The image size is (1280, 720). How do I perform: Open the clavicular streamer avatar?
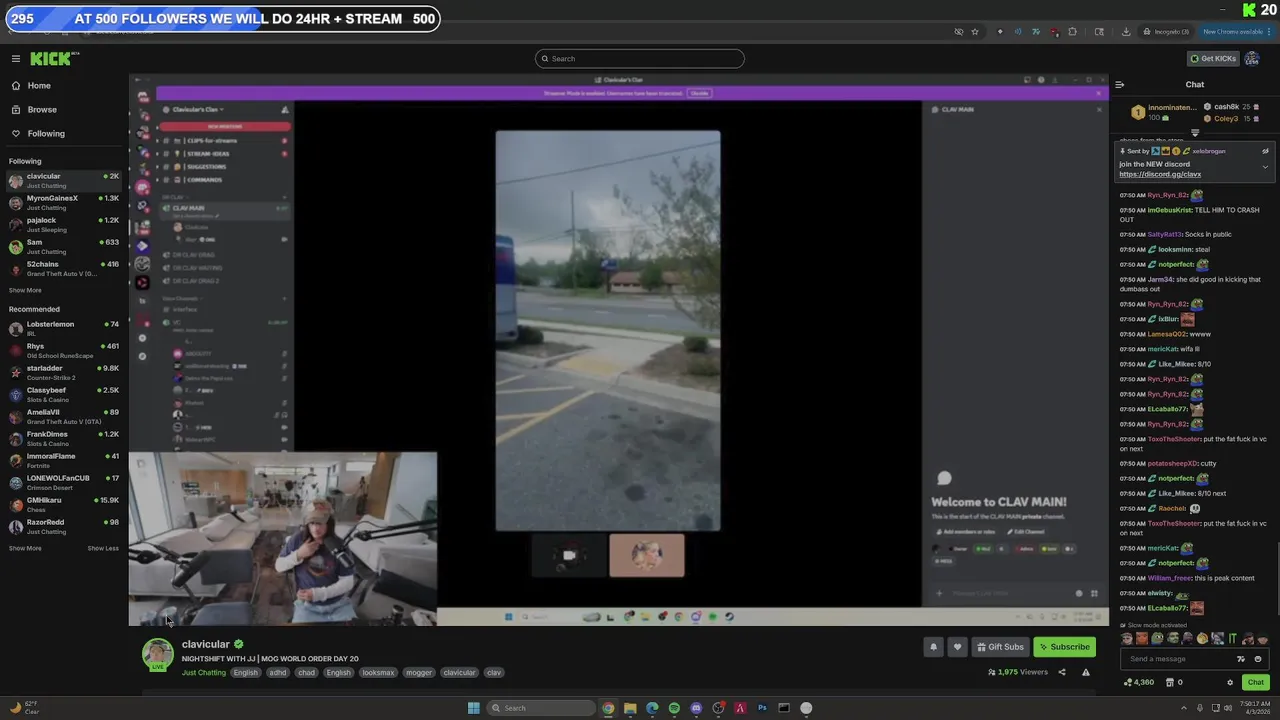[x=157, y=654]
